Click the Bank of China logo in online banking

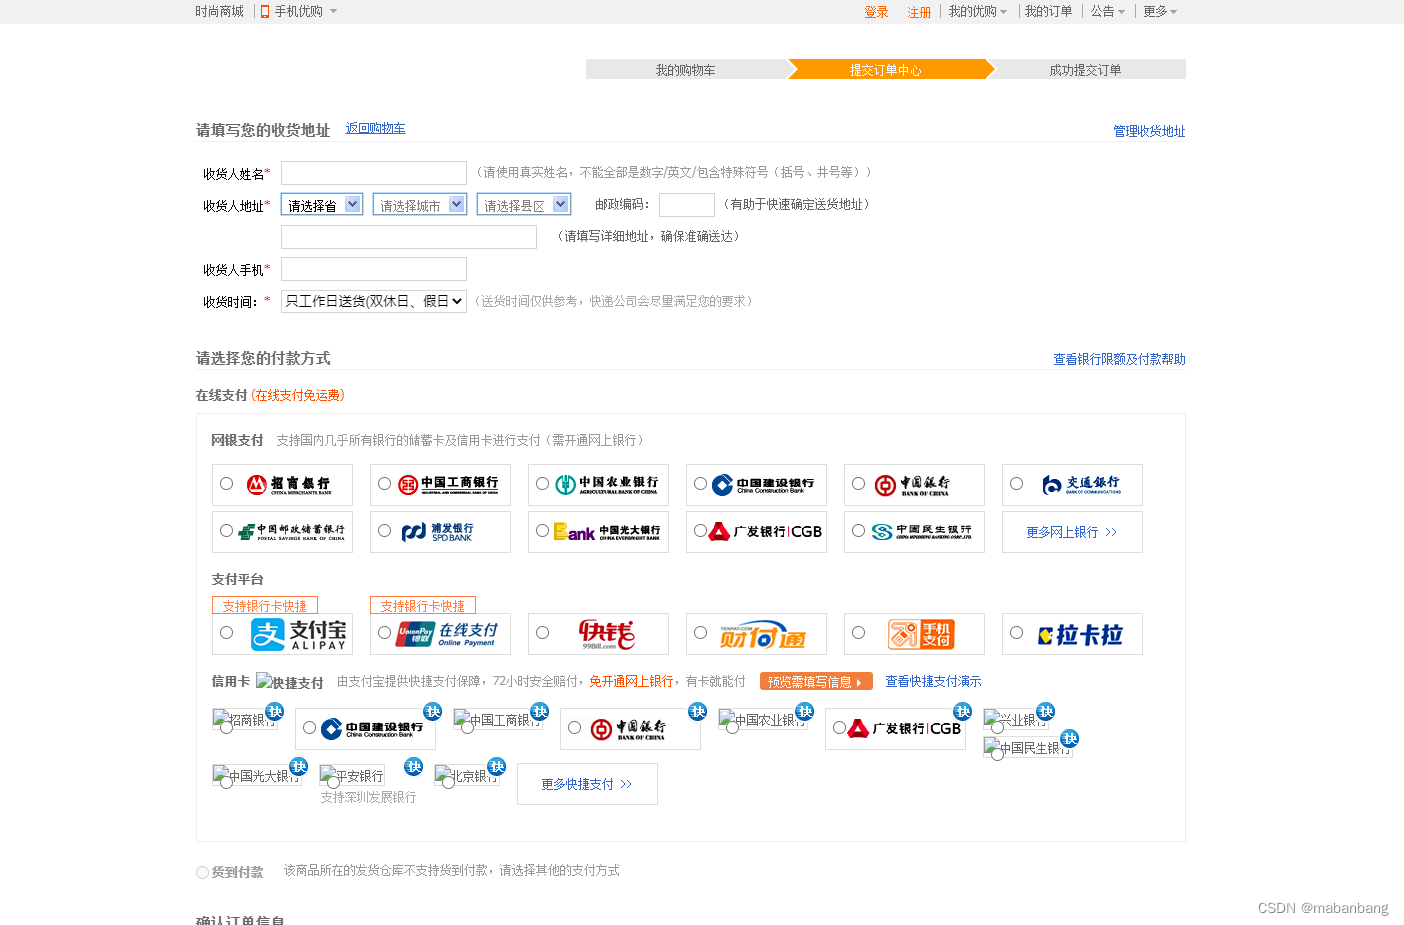912,485
